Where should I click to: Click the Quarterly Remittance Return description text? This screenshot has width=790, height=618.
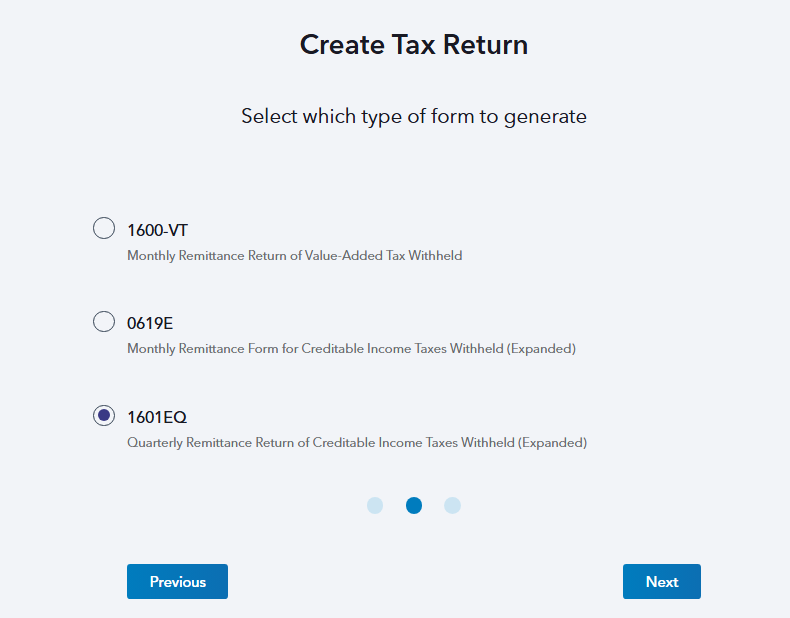pyautogui.click(x=356, y=442)
